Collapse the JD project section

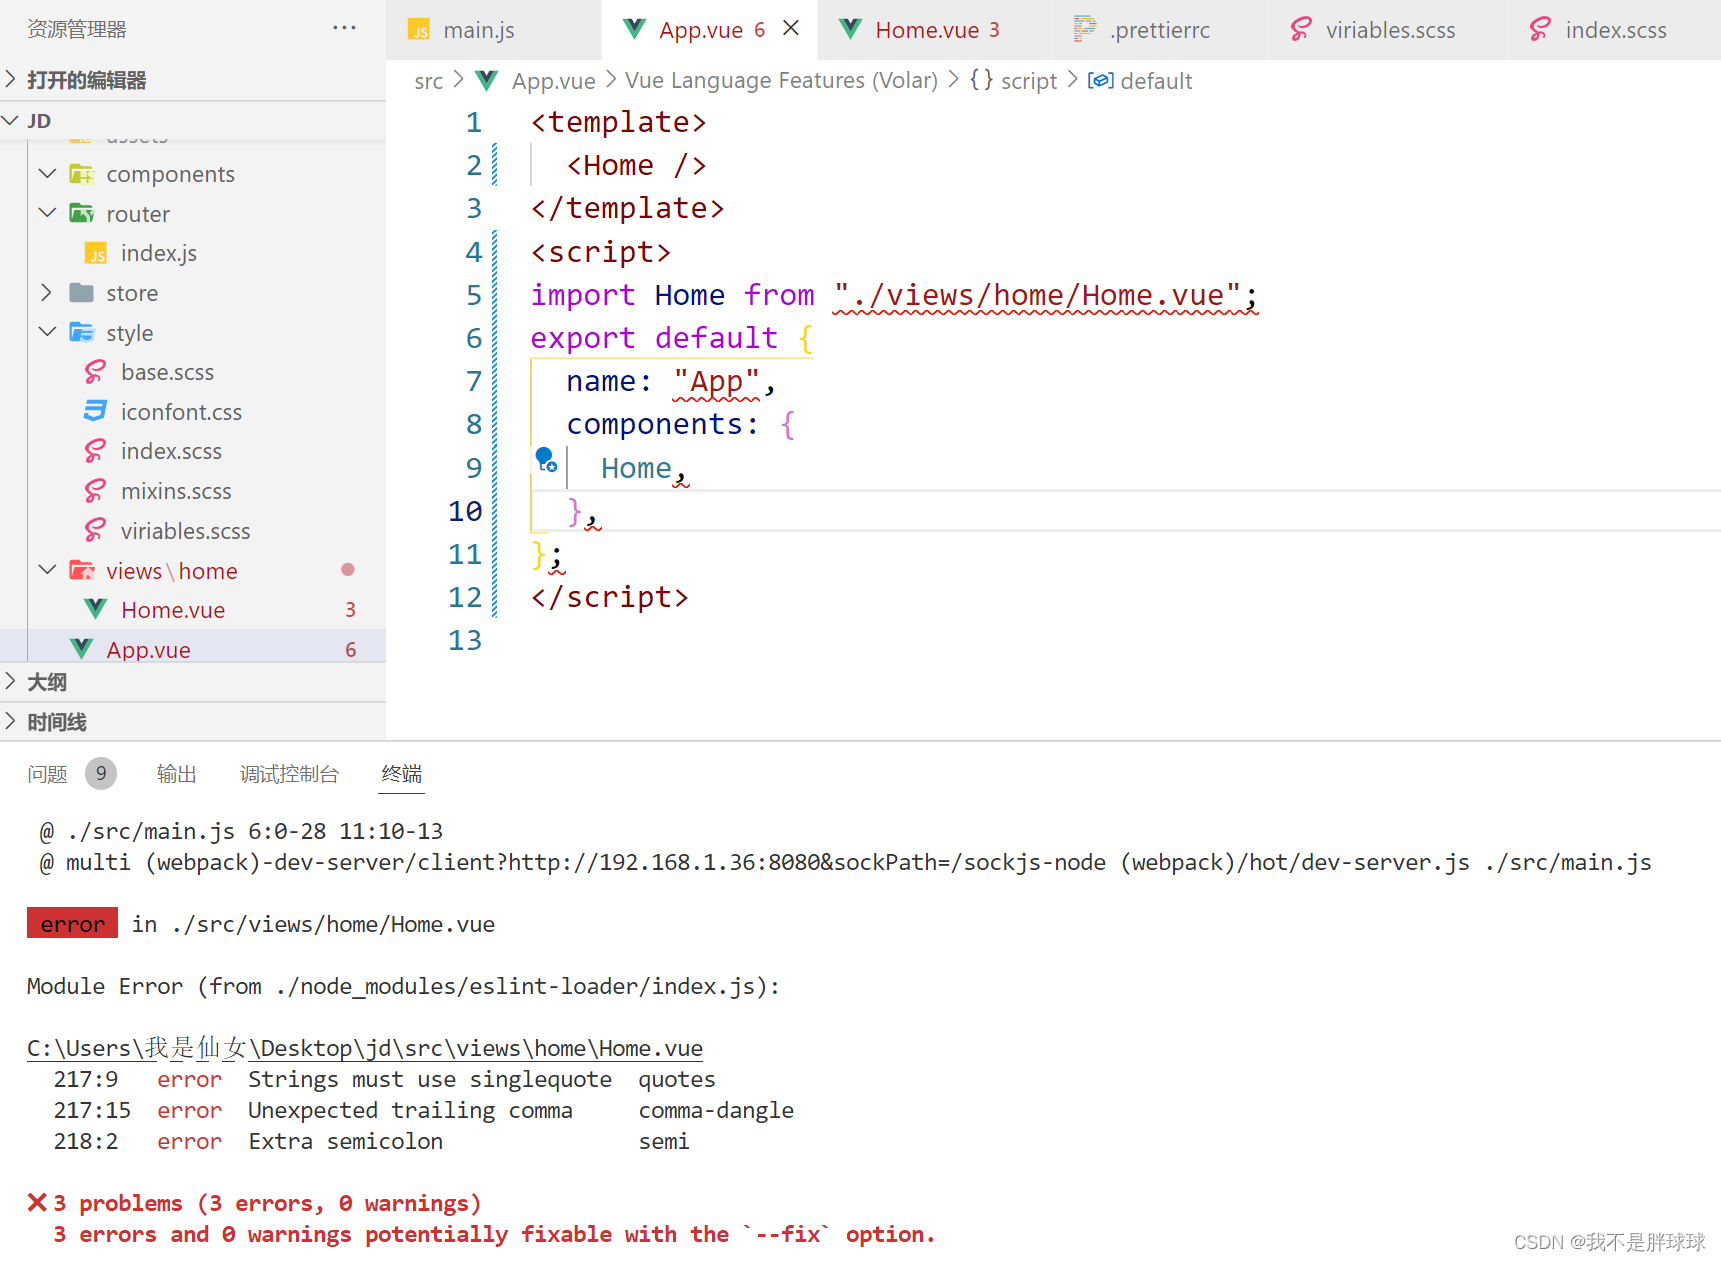[x=11, y=120]
